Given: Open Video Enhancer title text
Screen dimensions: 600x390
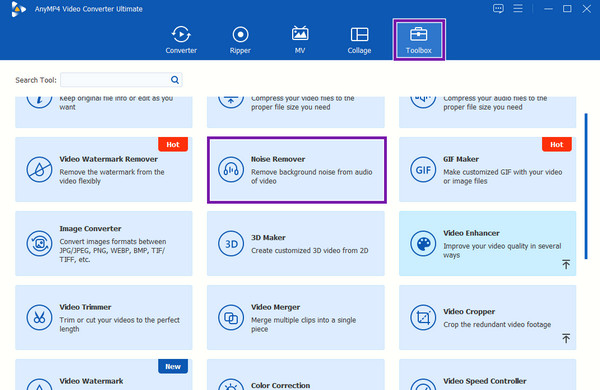Looking at the screenshot, I should pyautogui.click(x=471, y=233).
